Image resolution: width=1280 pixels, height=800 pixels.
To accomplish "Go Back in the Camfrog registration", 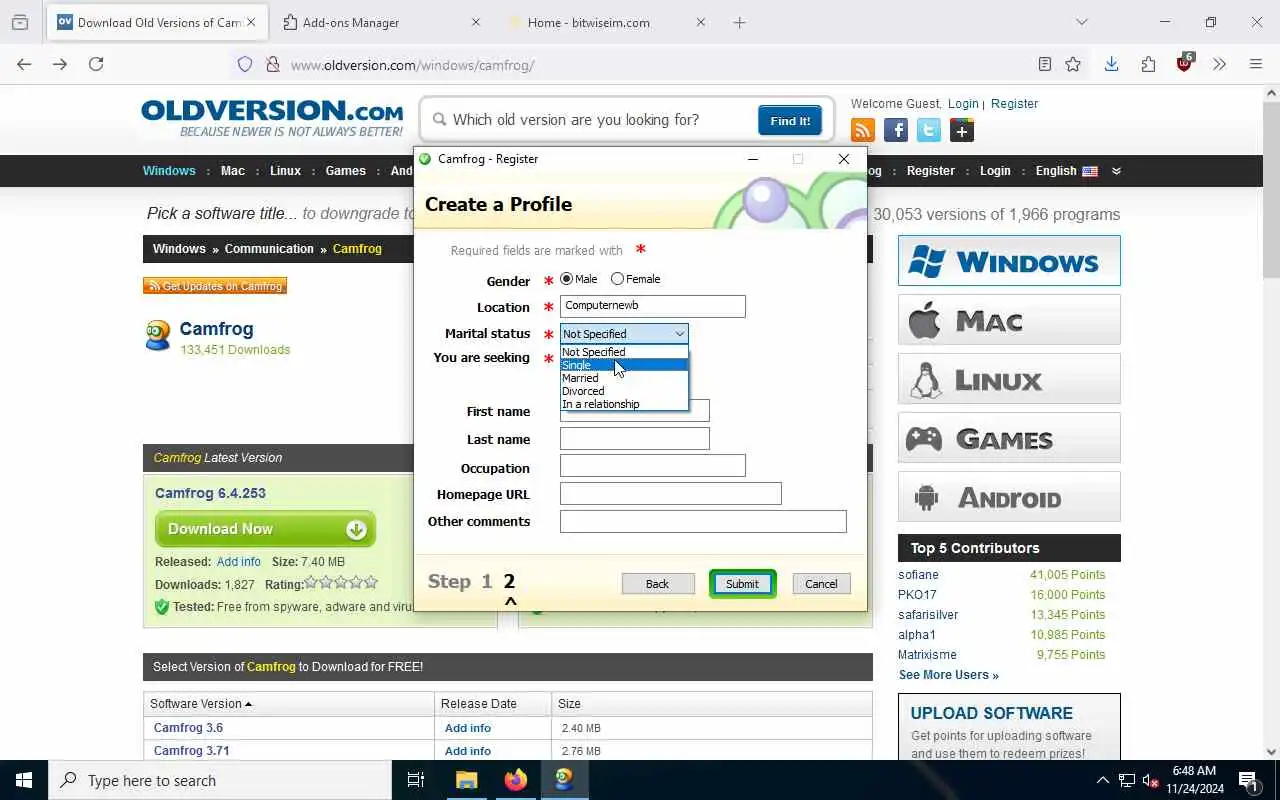I will (657, 584).
